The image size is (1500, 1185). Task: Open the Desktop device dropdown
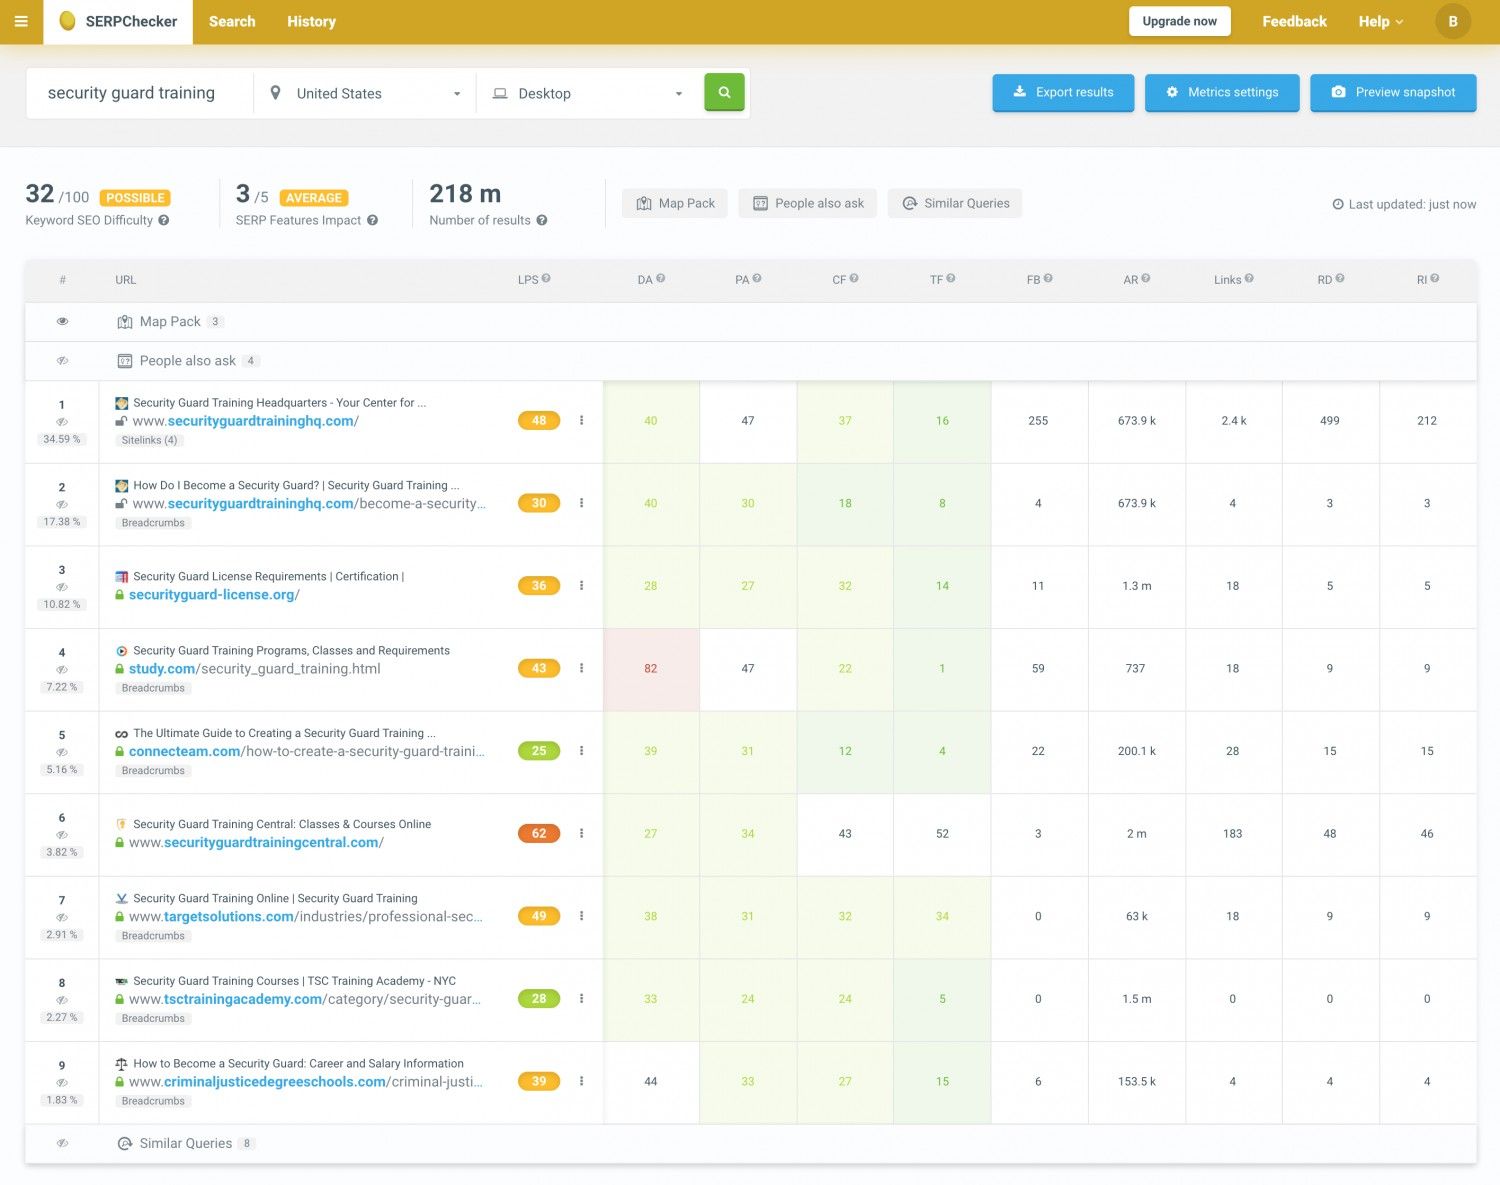point(588,93)
